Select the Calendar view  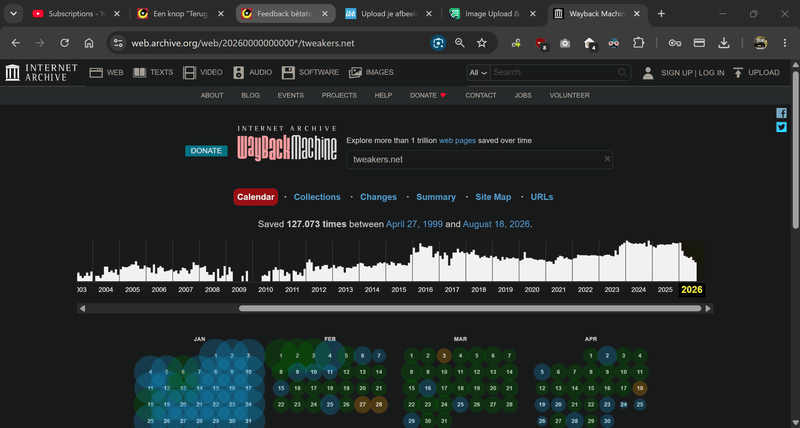pyautogui.click(x=256, y=197)
